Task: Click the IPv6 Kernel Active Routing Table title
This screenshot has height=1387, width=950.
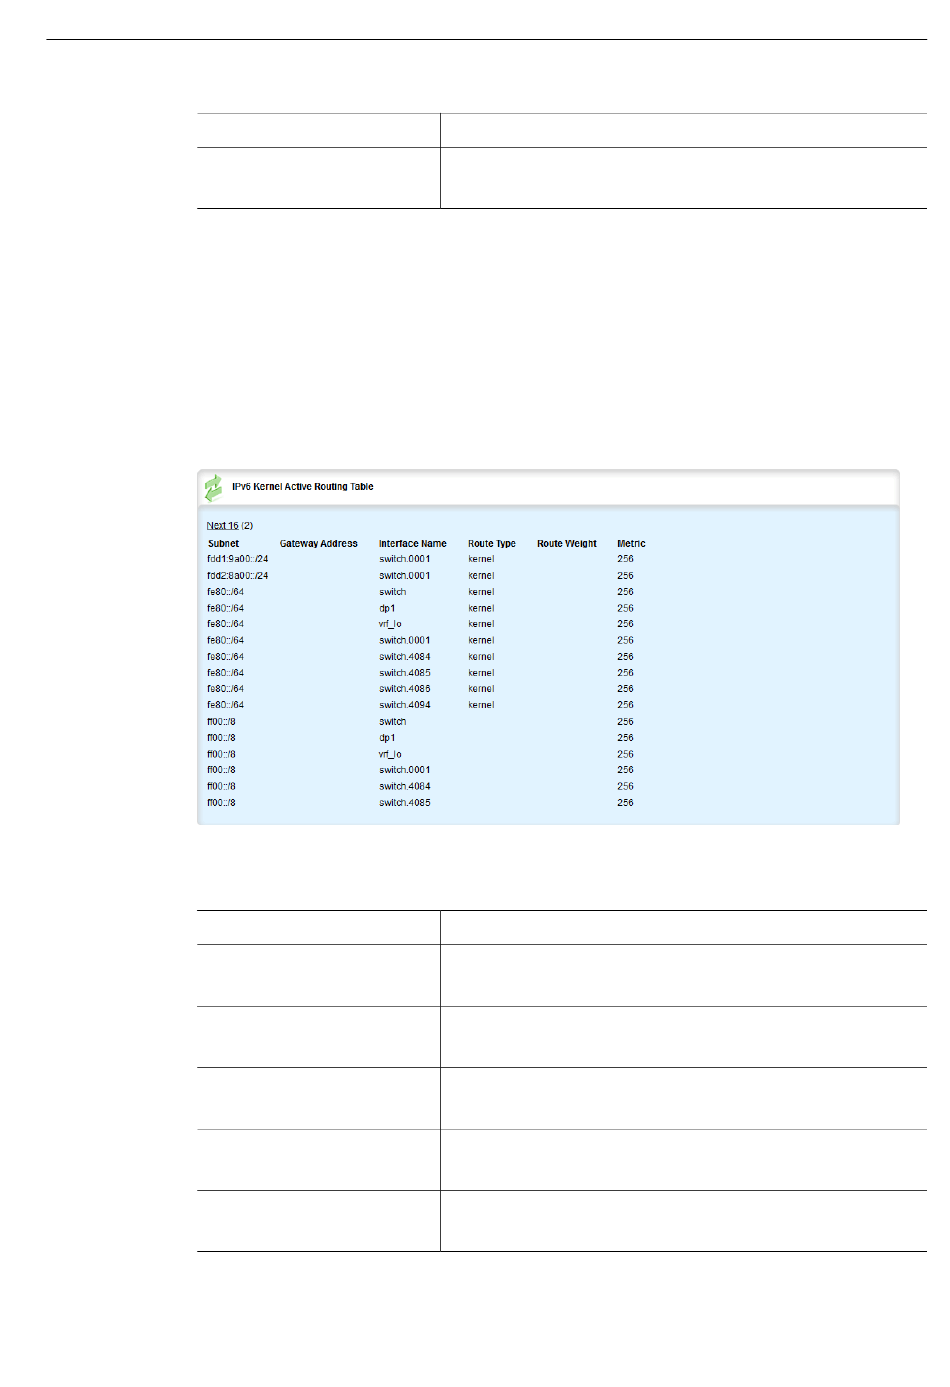Action: tap(303, 487)
